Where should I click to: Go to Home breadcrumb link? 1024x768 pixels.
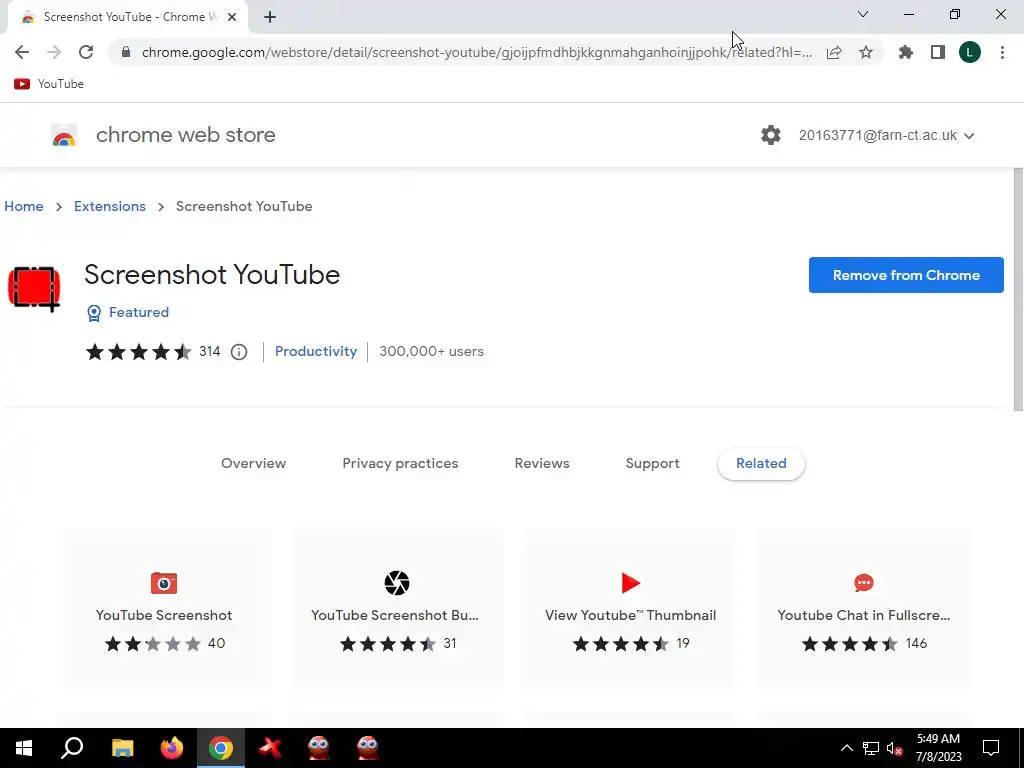(24, 206)
